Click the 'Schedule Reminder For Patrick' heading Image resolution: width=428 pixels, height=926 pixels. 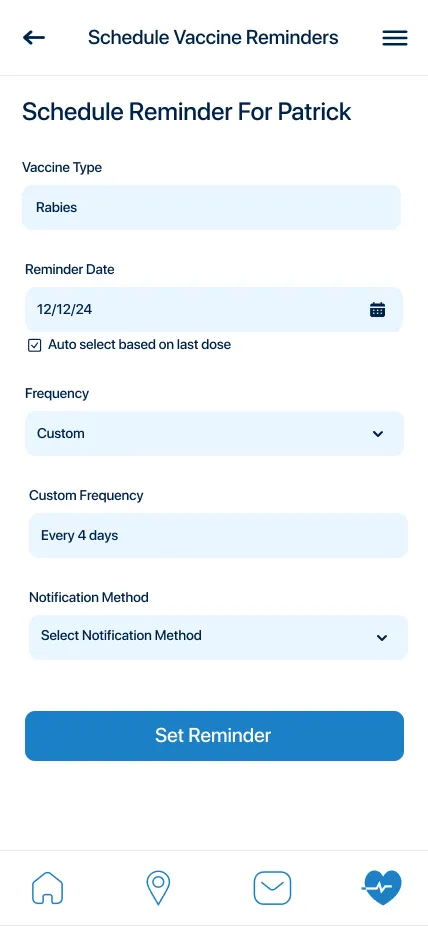[x=187, y=112]
